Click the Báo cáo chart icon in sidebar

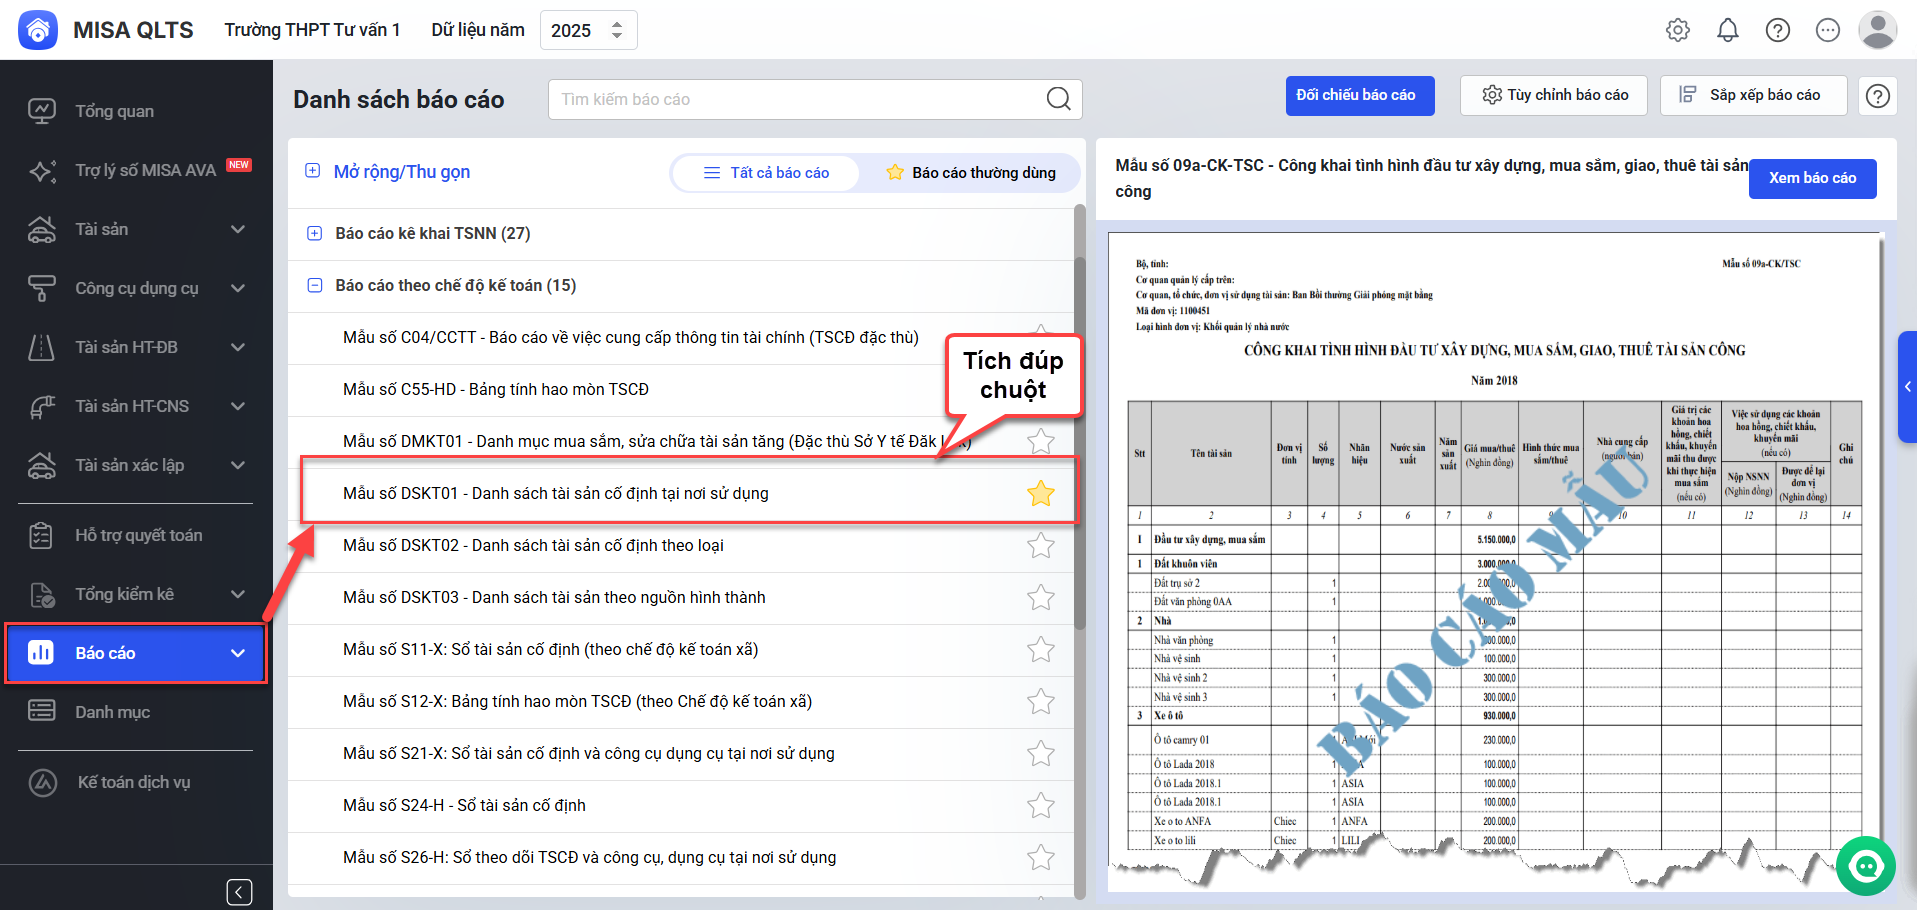42,653
